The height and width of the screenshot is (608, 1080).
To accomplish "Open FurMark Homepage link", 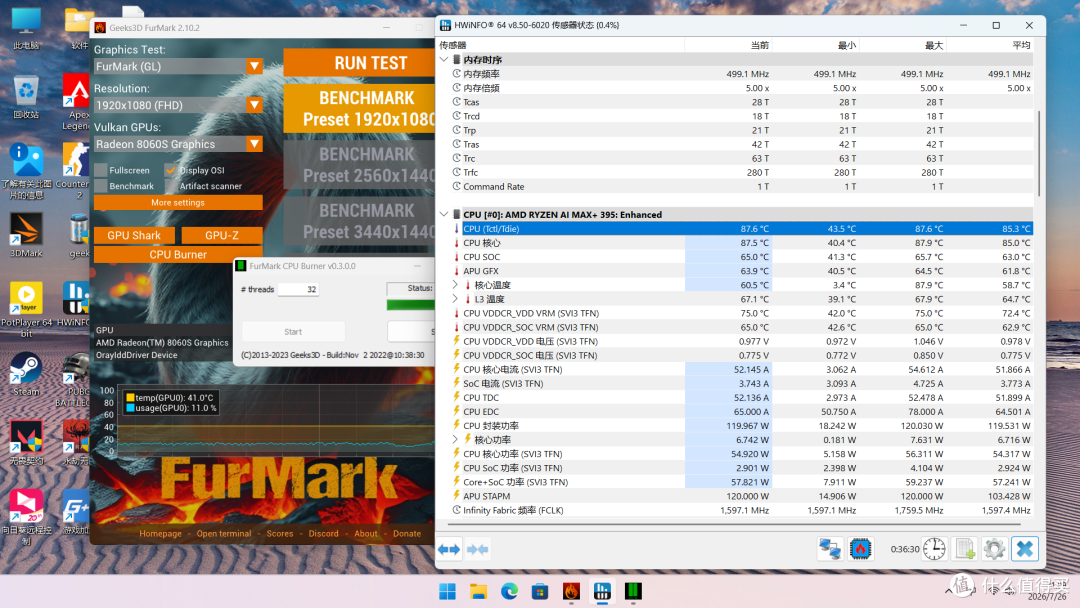I will click(x=160, y=534).
